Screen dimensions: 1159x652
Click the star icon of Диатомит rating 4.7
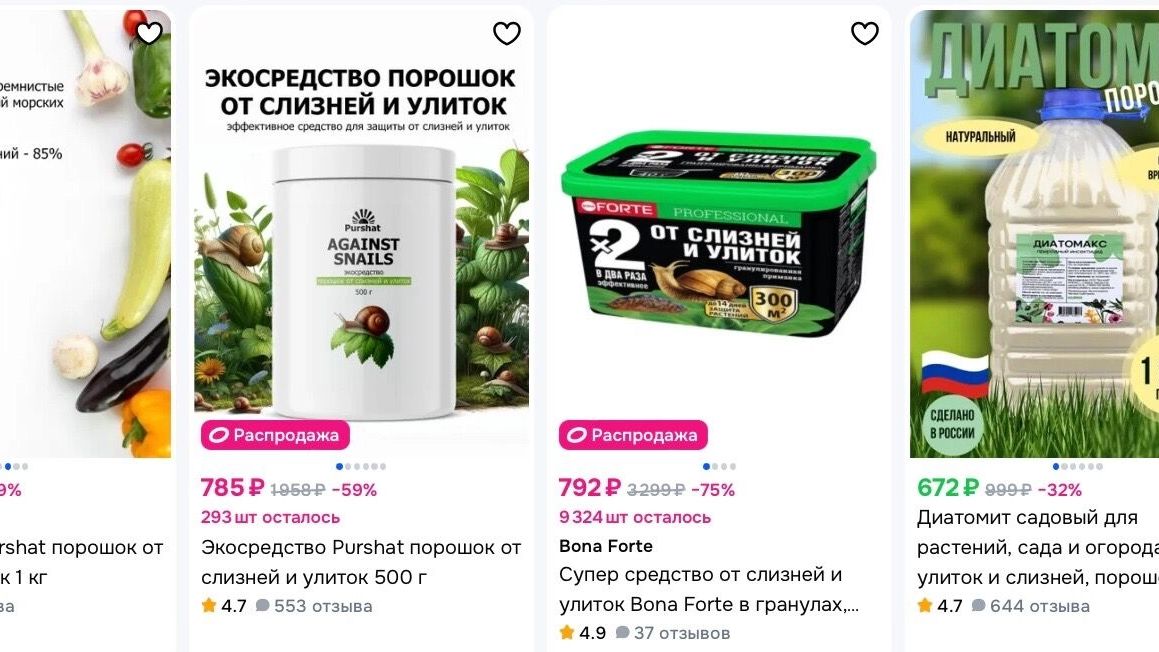point(924,606)
